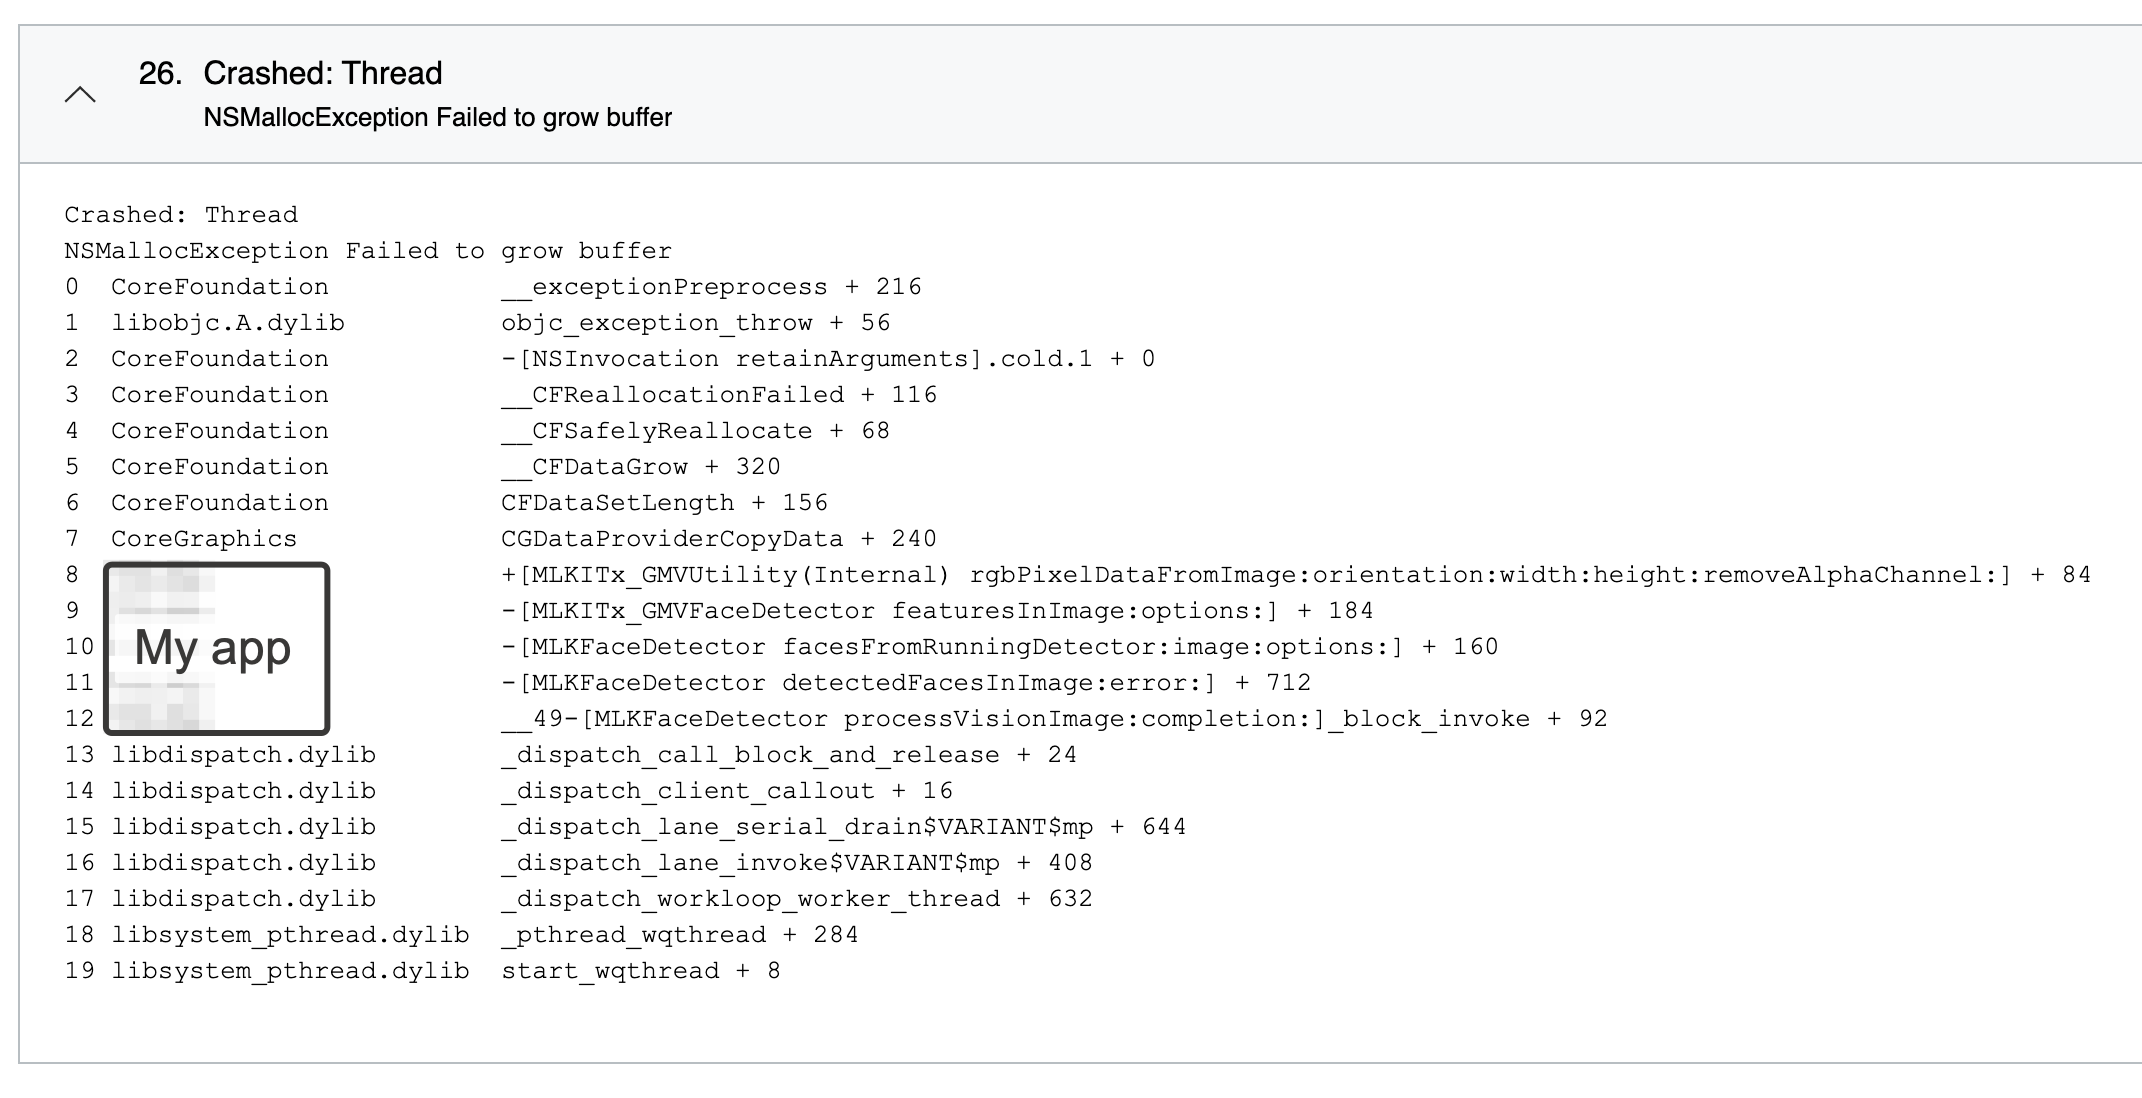
Task: Select the MLKFaceDetector detectedFacesInImage frame
Action: pyautogui.click(x=906, y=682)
